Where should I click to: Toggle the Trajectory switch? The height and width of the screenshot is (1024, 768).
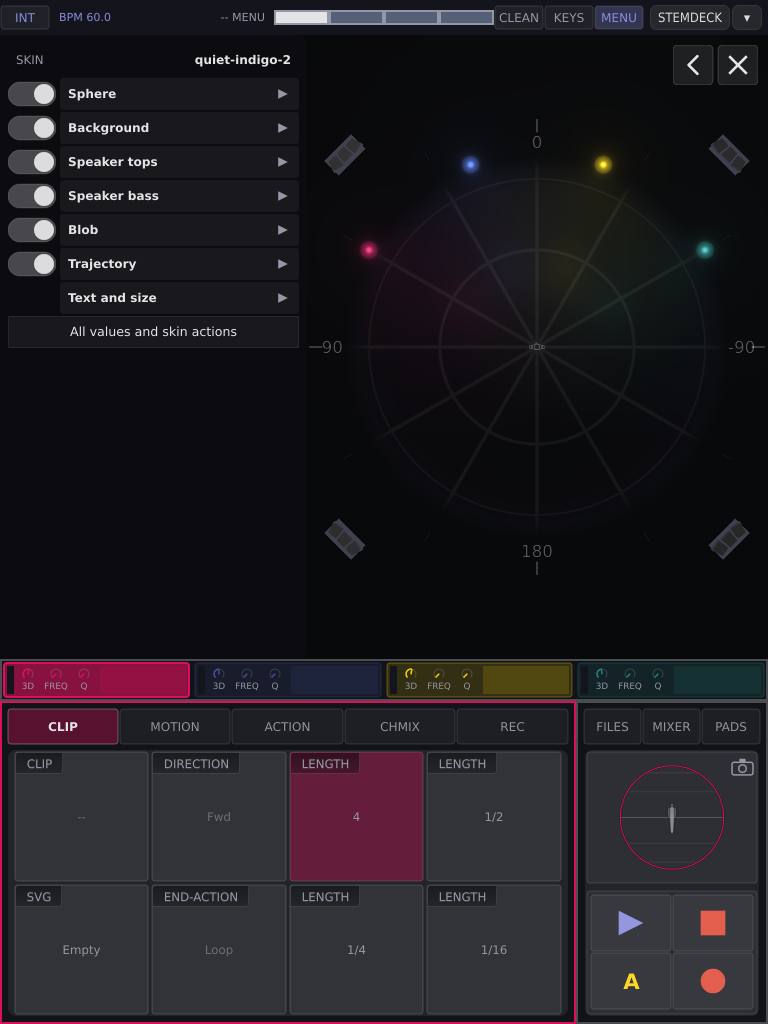pyautogui.click(x=32, y=264)
